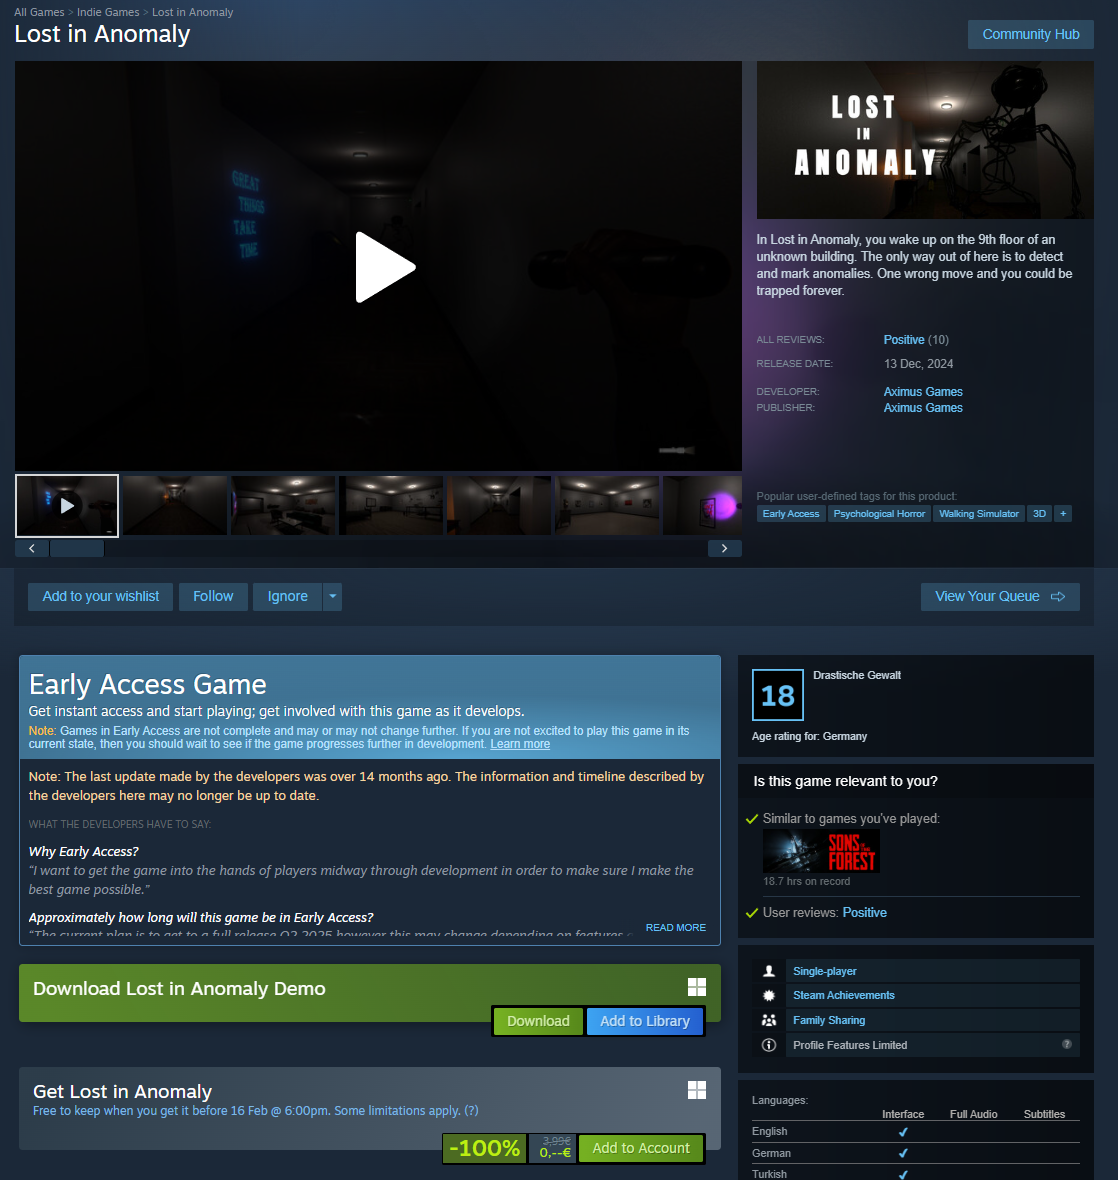Click the question mark beside Profile Features Limited
The height and width of the screenshot is (1180, 1118).
coord(1066,1044)
